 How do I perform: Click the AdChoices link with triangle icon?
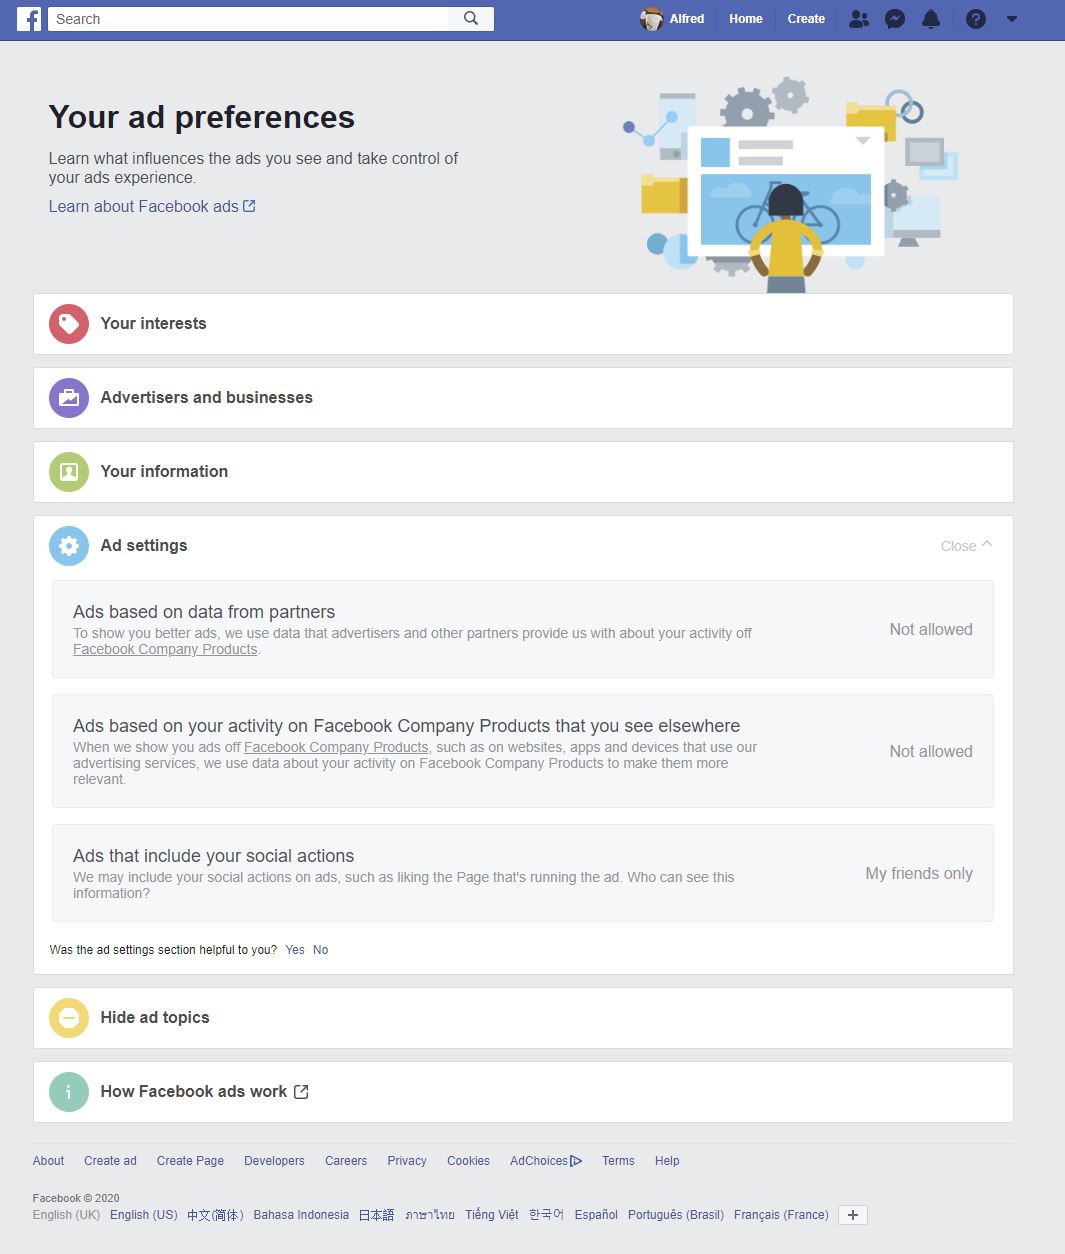pos(546,1161)
